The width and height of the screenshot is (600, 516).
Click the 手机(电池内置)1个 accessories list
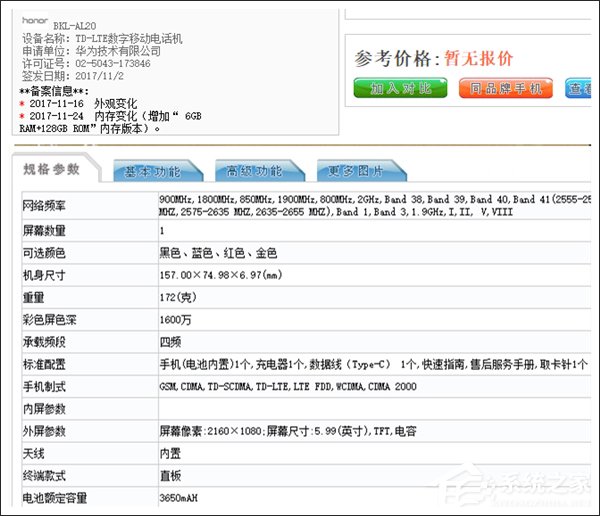click(x=373, y=364)
